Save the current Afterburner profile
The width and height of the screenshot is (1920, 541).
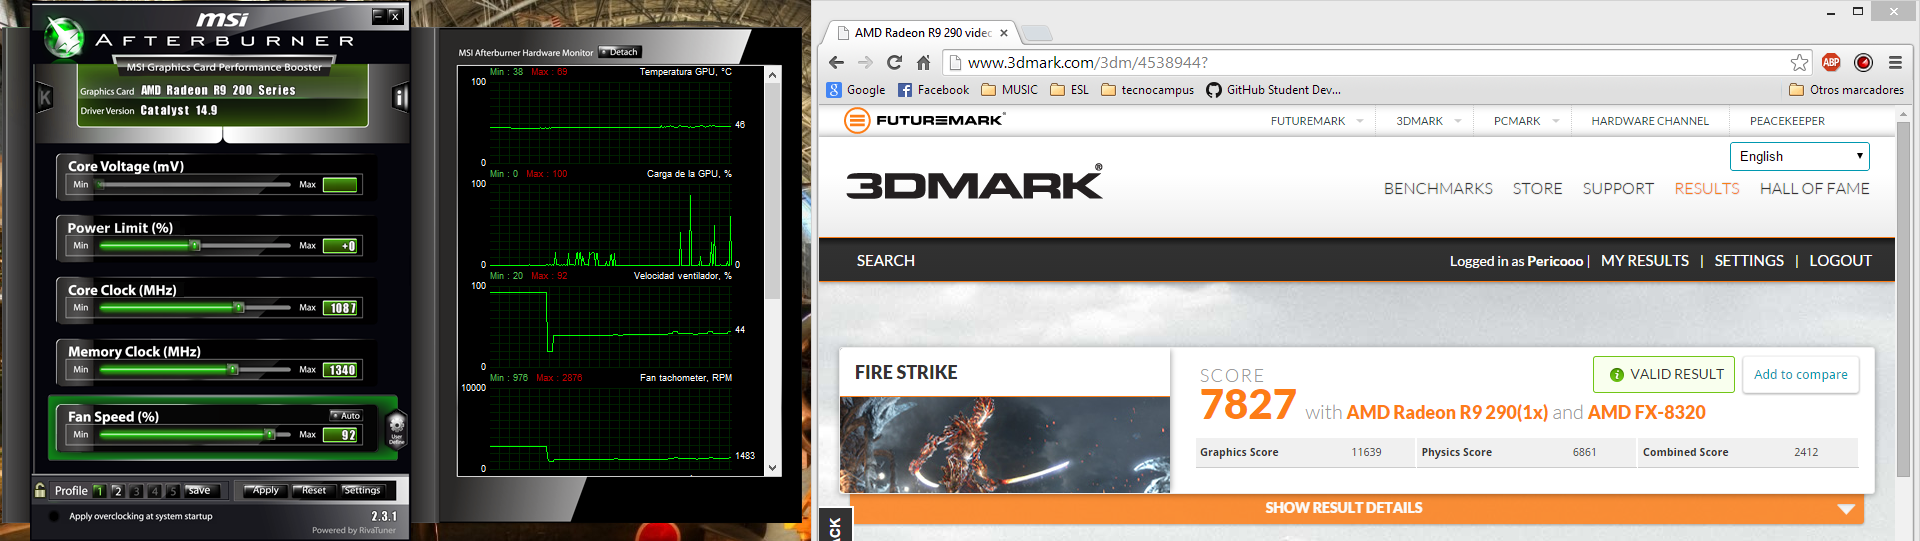click(200, 490)
